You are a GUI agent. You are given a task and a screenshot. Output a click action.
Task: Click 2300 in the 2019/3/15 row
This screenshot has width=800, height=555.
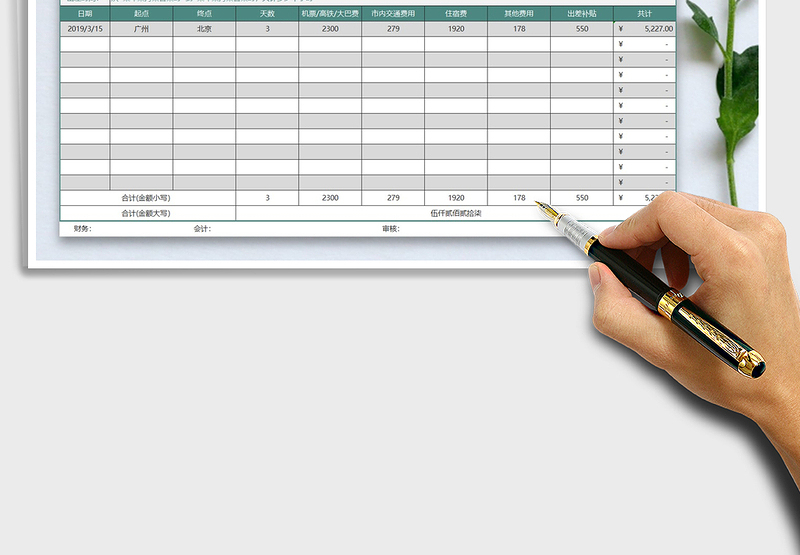pyautogui.click(x=330, y=29)
